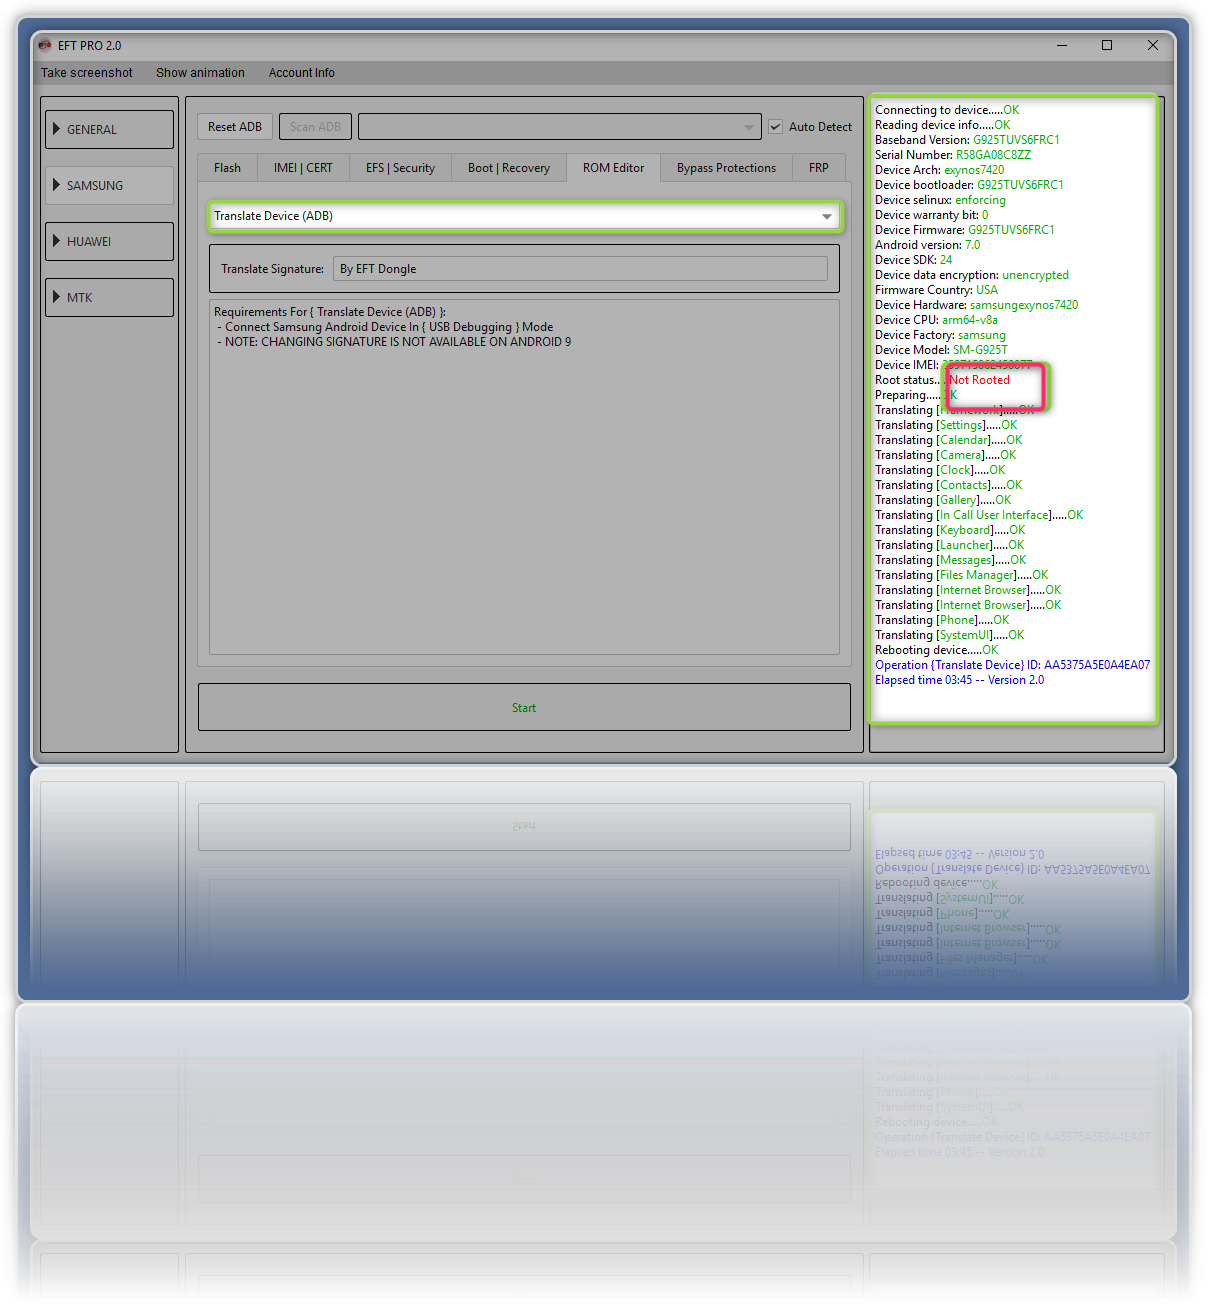Viewport: 1207px width, 1314px height.
Task: Switch to the Bypass Protections tab
Action: click(x=726, y=168)
